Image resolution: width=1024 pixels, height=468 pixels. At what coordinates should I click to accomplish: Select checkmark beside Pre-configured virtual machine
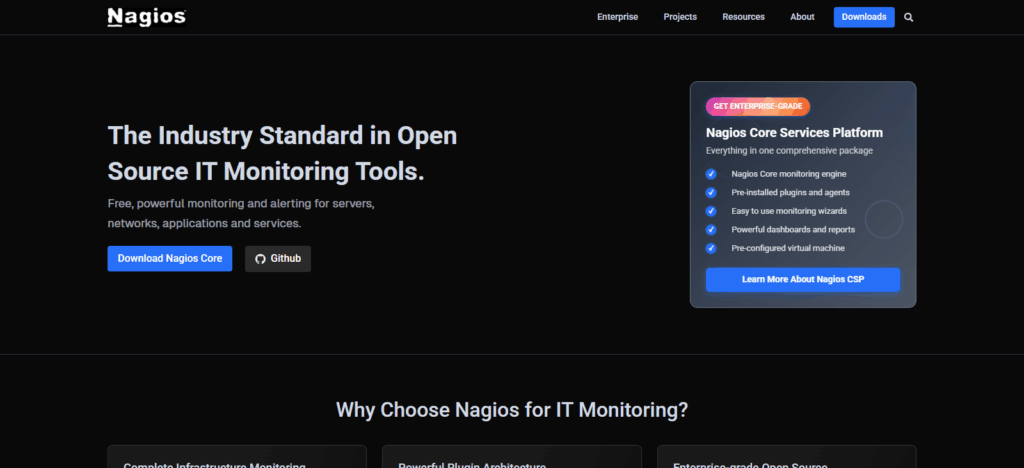pyautogui.click(x=711, y=248)
